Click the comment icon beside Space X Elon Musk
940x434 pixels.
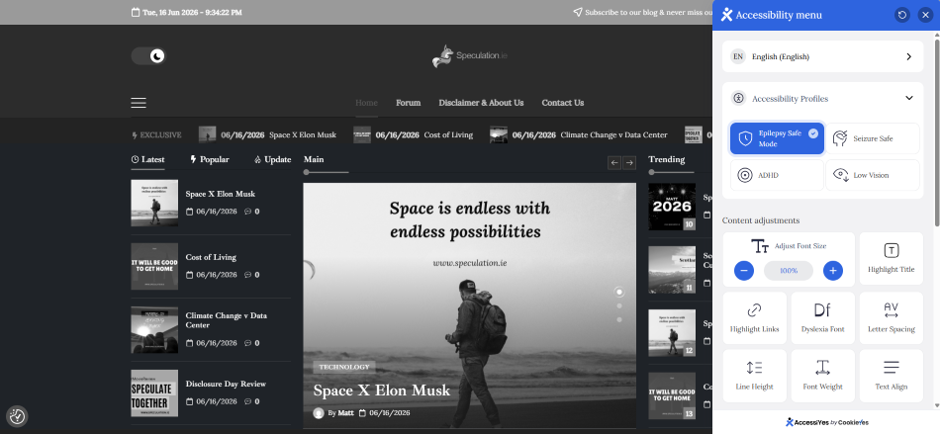click(248, 212)
